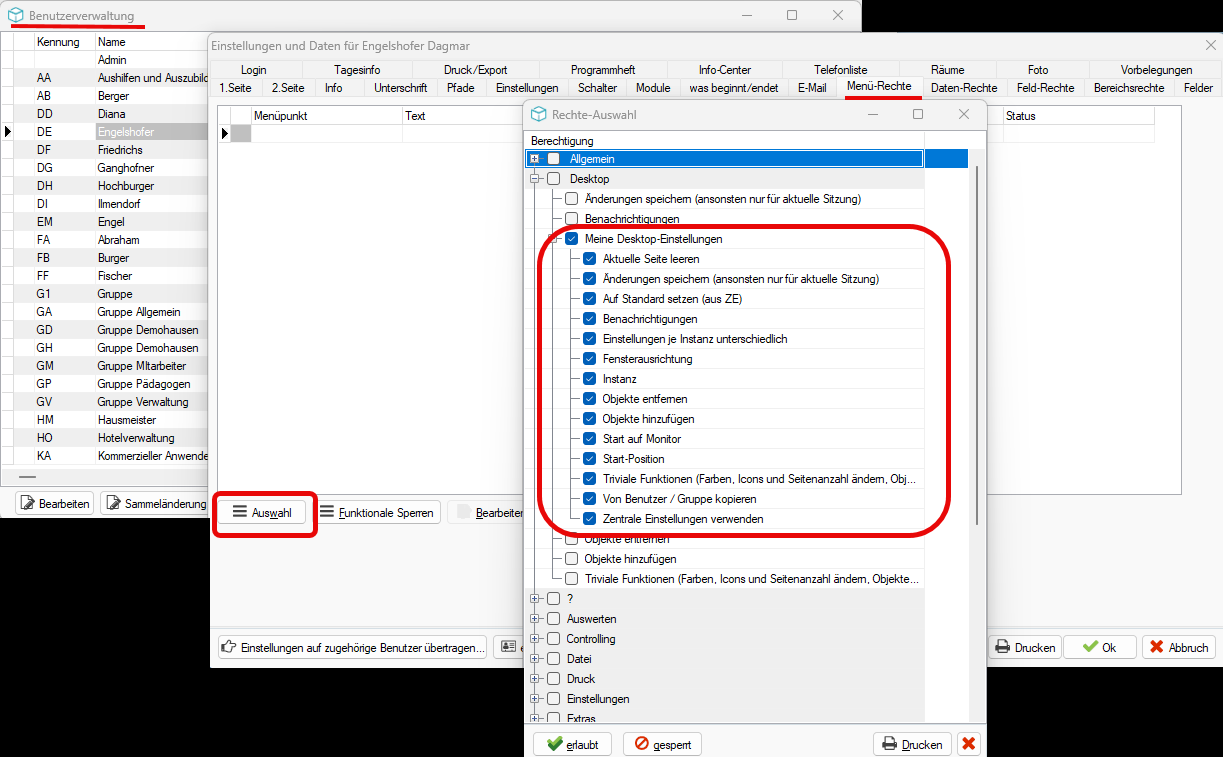Open the Module tab

(x=653, y=88)
